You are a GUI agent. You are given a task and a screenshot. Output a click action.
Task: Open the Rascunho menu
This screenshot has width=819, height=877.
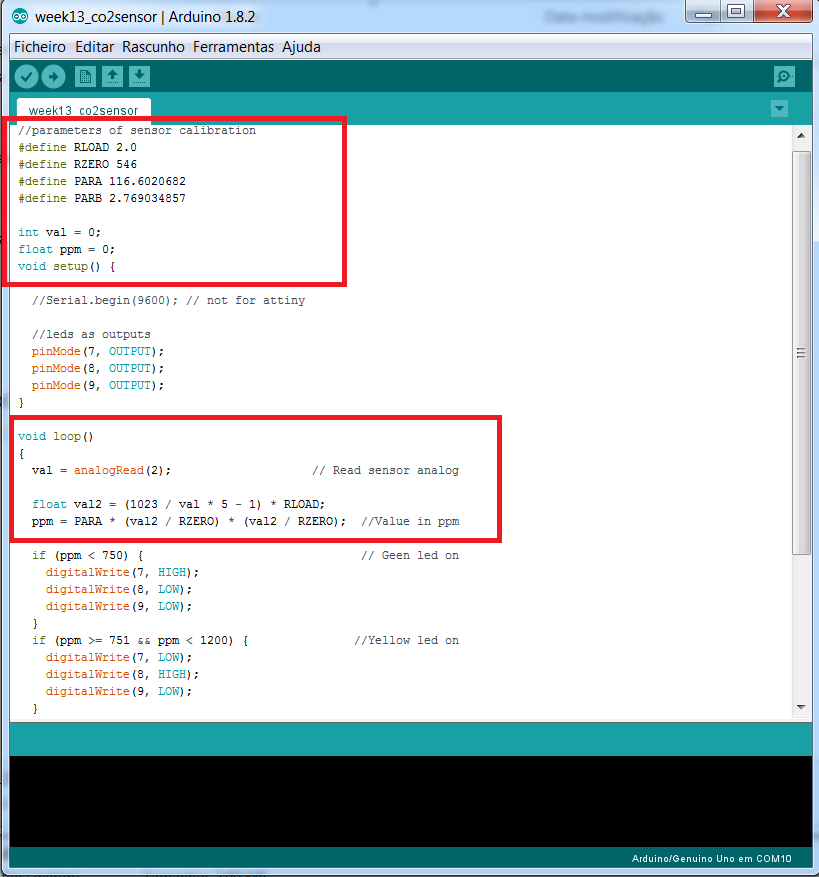[x=153, y=47]
